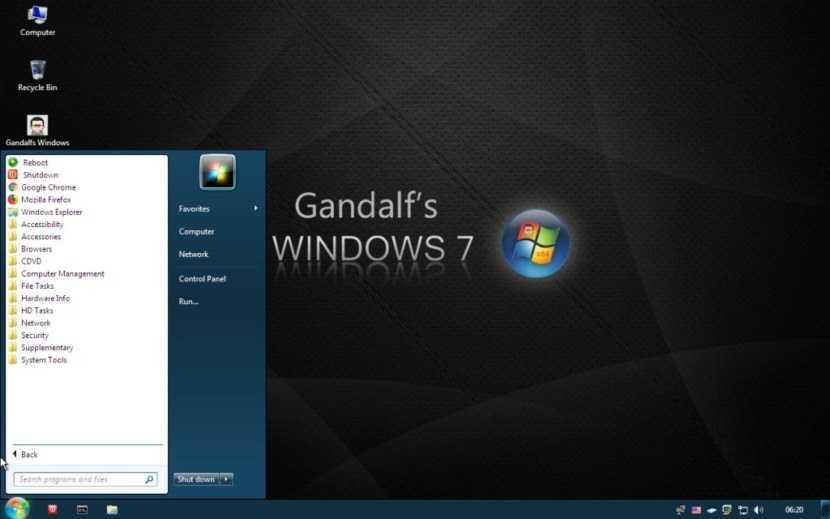Open the Shut down options arrow

pos(227,479)
